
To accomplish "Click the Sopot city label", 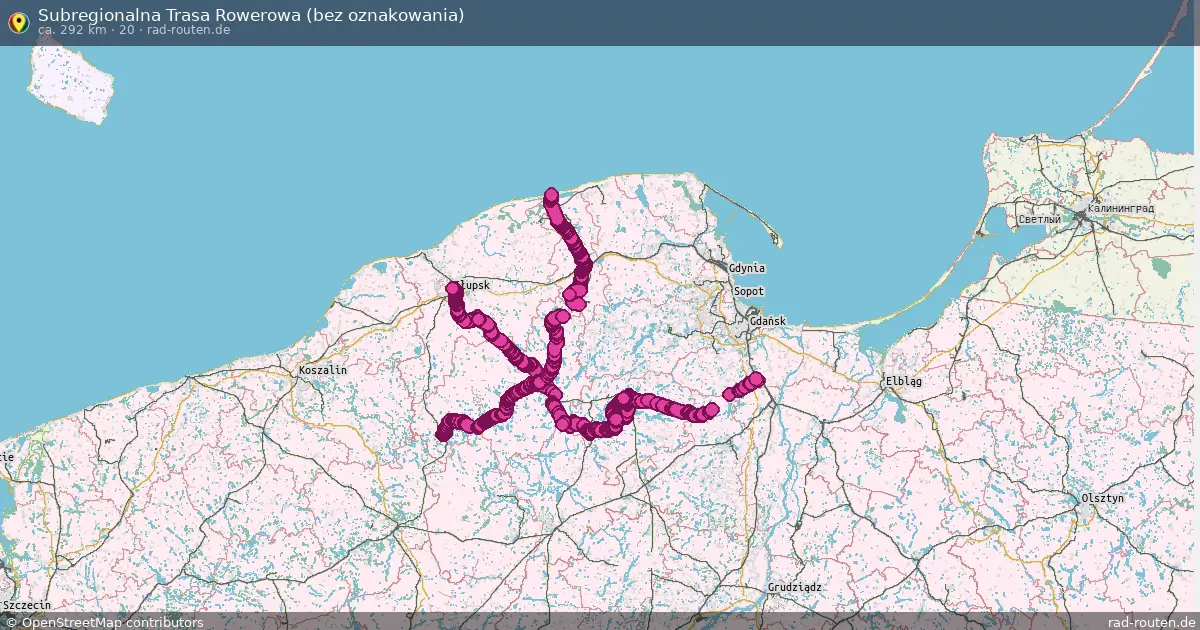I will [x=749, y=291].
